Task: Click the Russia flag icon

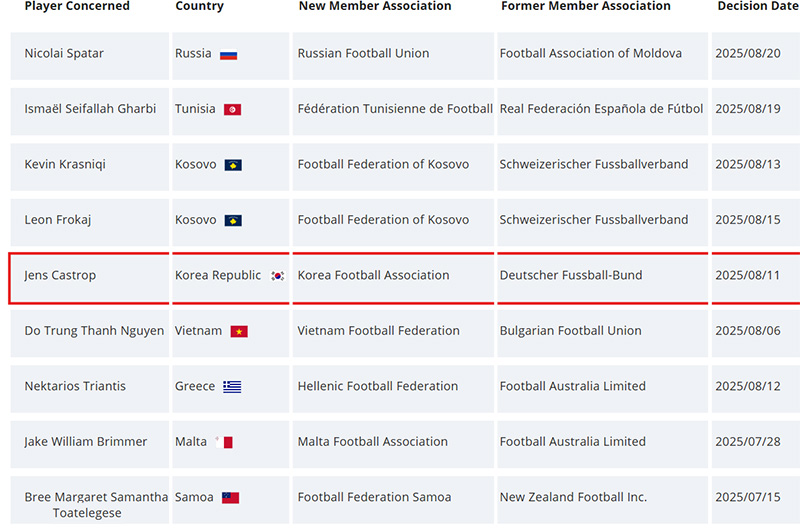Action: coord(229,55)
